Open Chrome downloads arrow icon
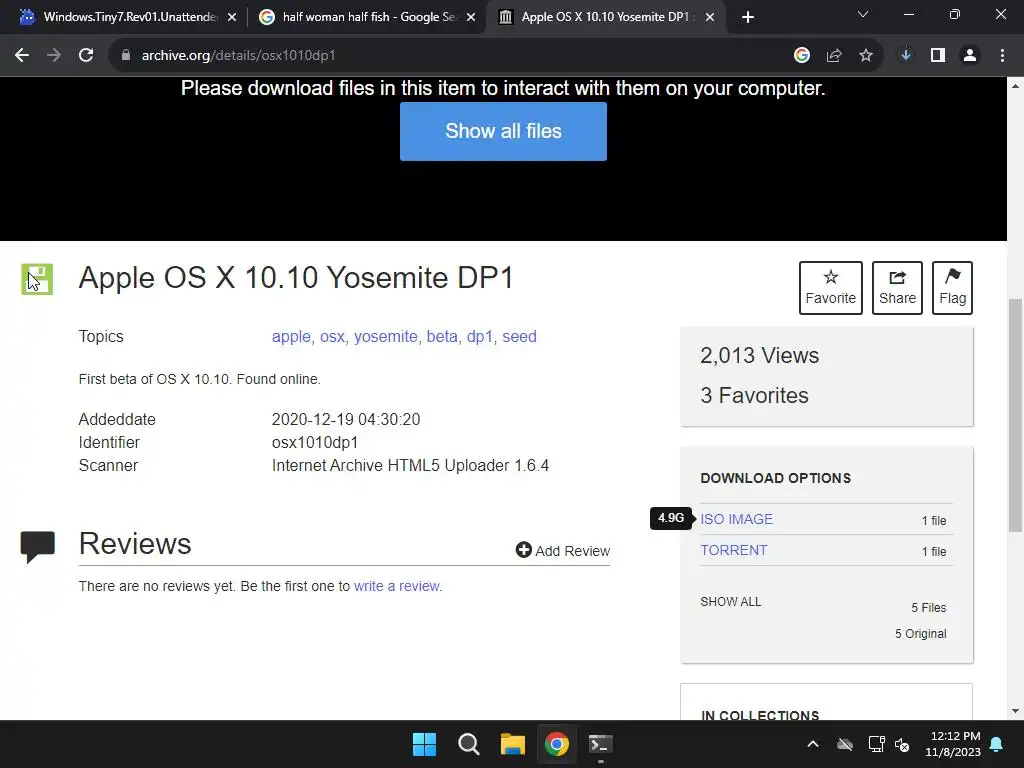The height and width of the screenshot is (768, 1024). pyautogui.click(x=905, y=56)
